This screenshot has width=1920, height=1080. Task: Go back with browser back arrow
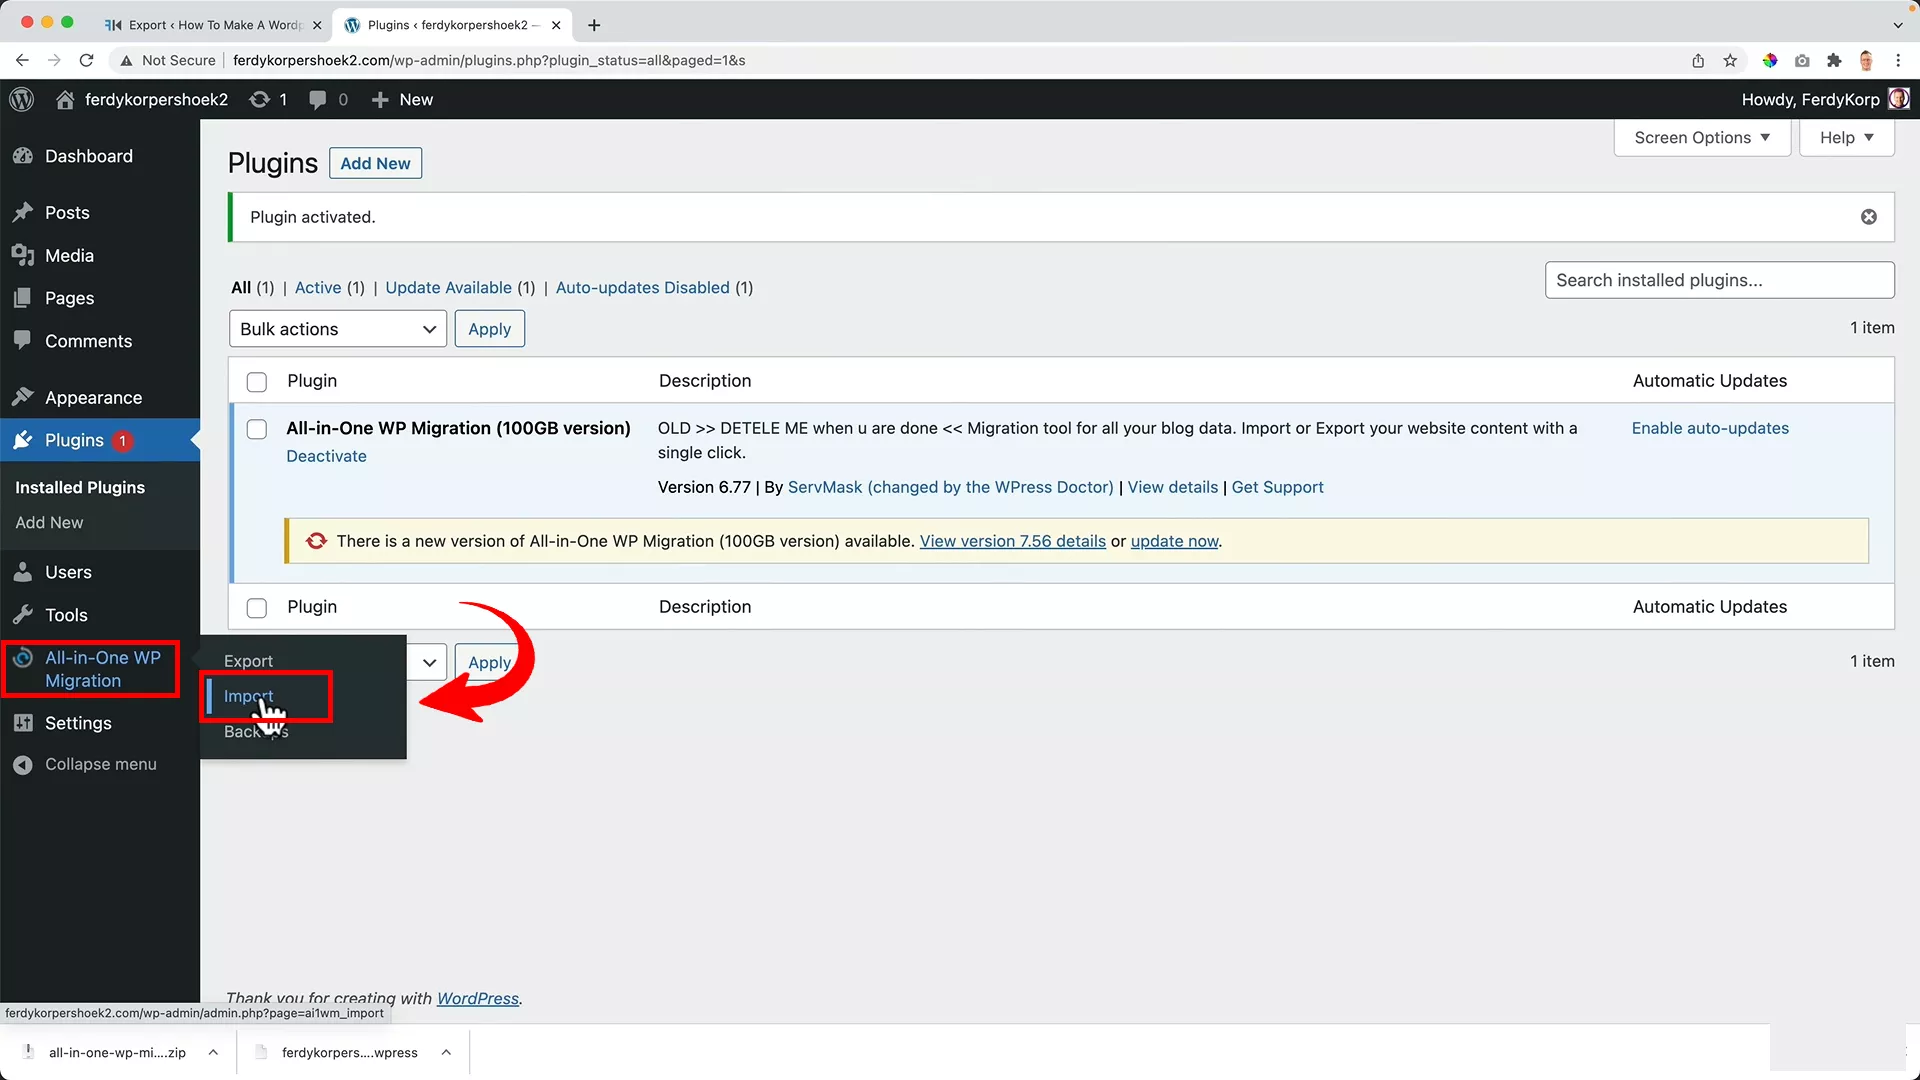click(22, 60)
